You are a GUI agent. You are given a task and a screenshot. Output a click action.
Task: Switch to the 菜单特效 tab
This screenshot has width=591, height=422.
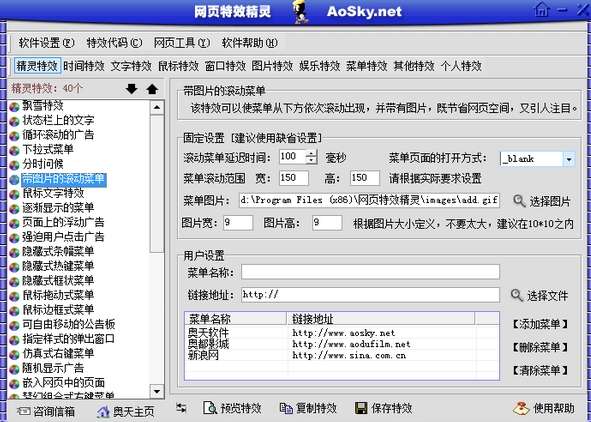coord(367,66)
